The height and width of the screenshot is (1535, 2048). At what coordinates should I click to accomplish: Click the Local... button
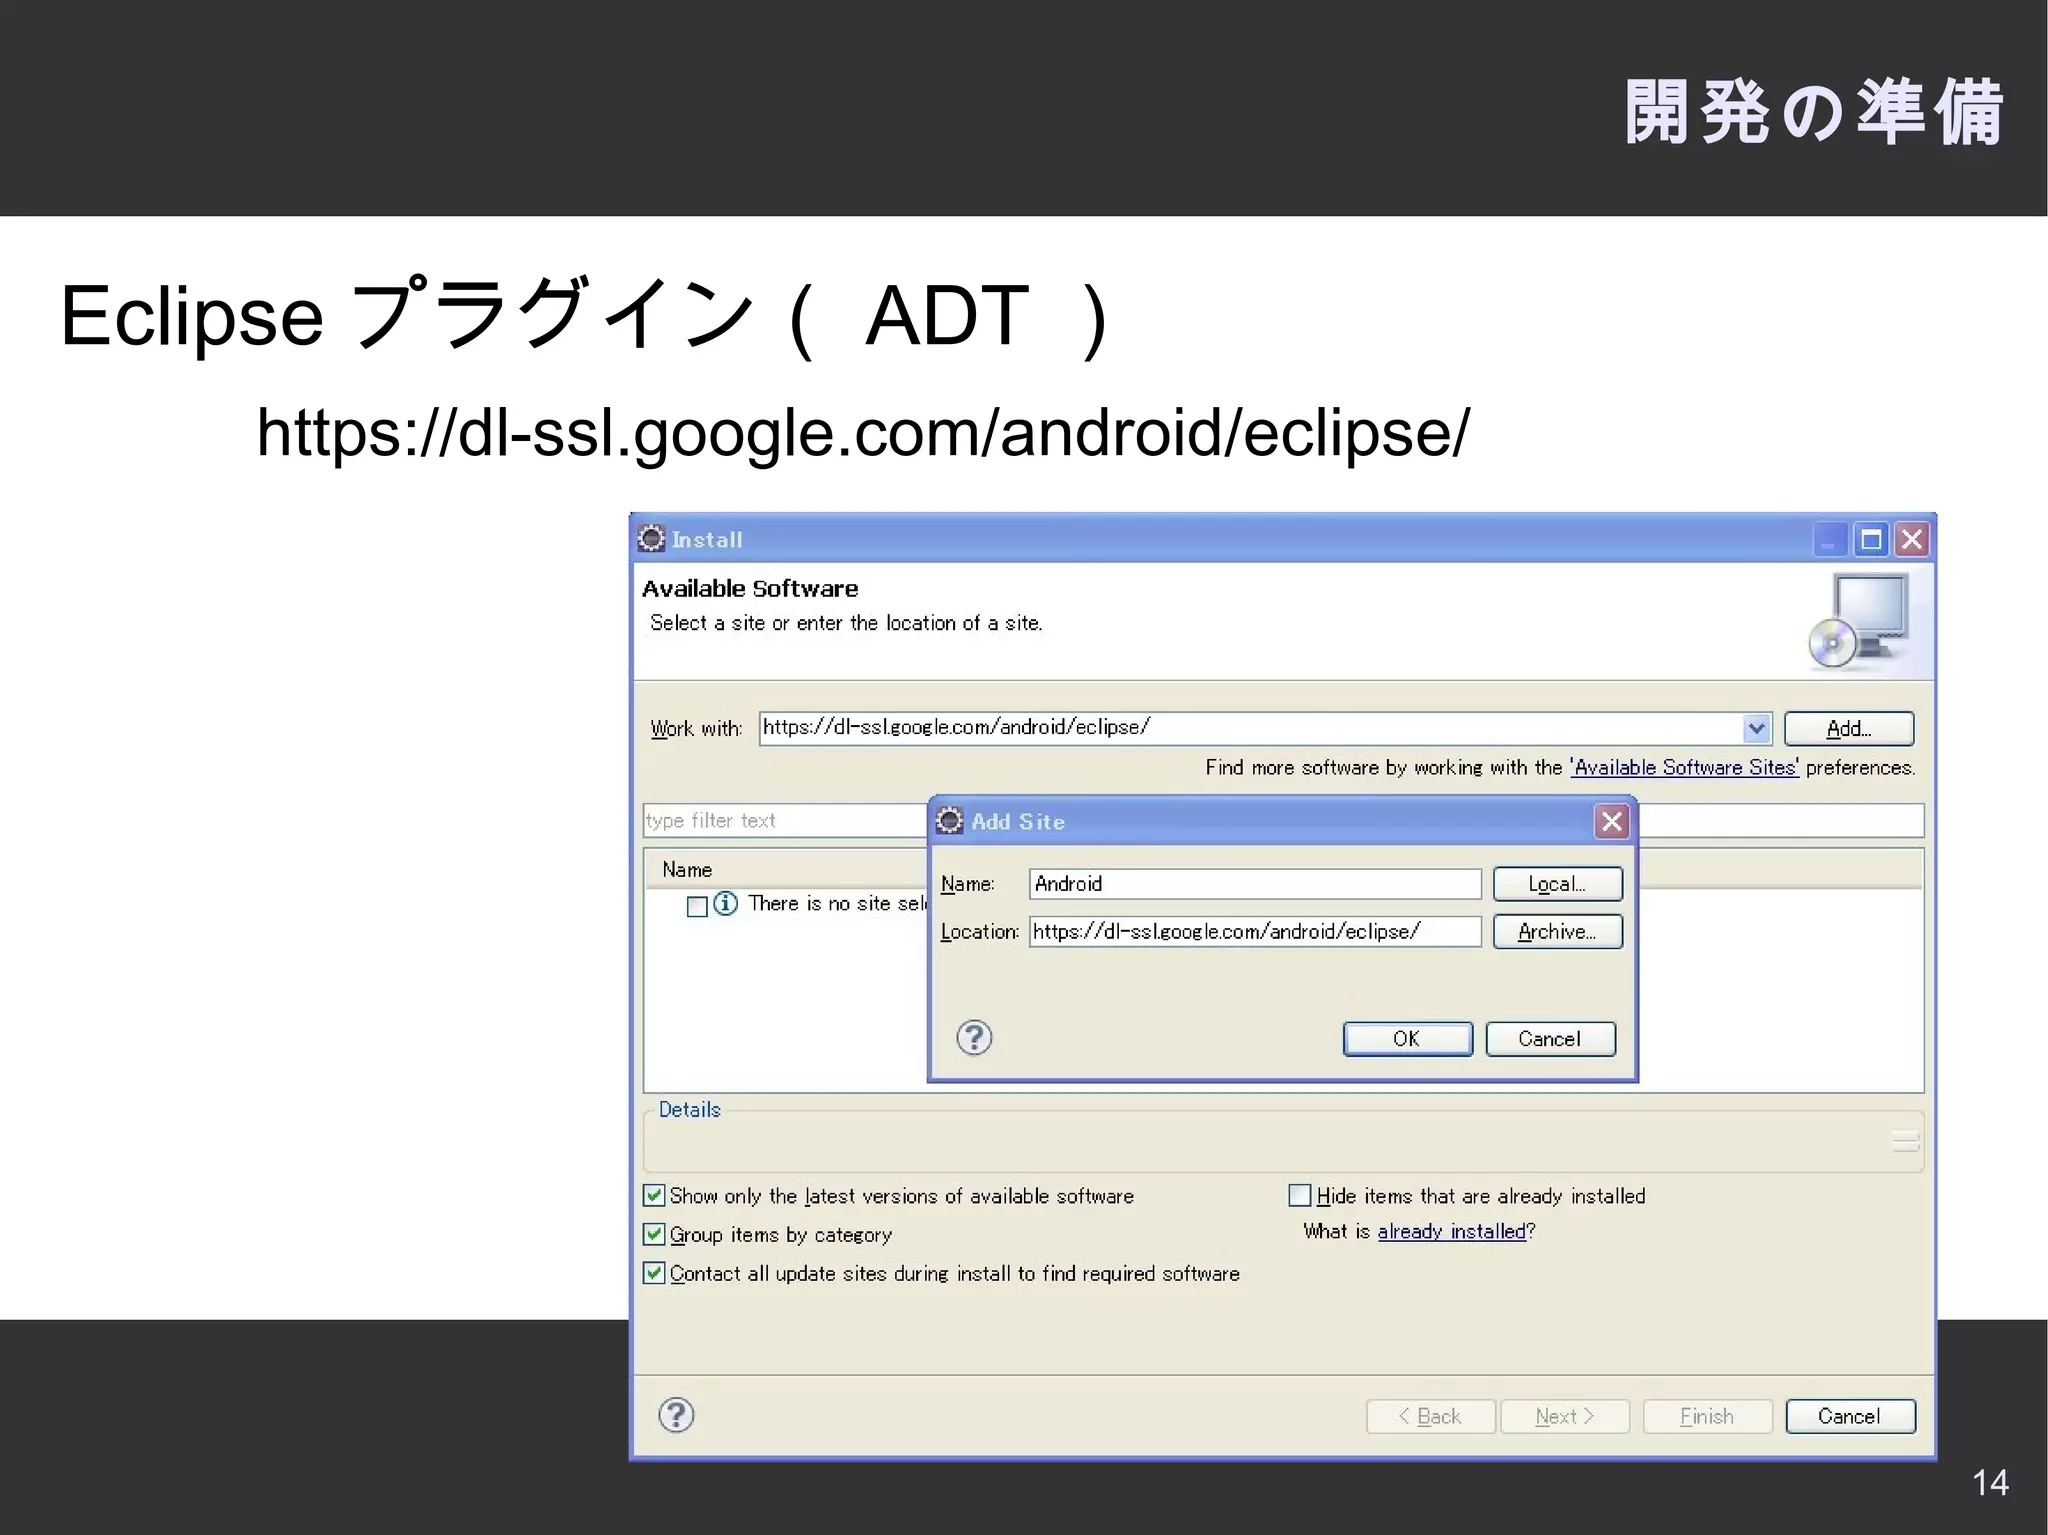tap(1557, 884)
